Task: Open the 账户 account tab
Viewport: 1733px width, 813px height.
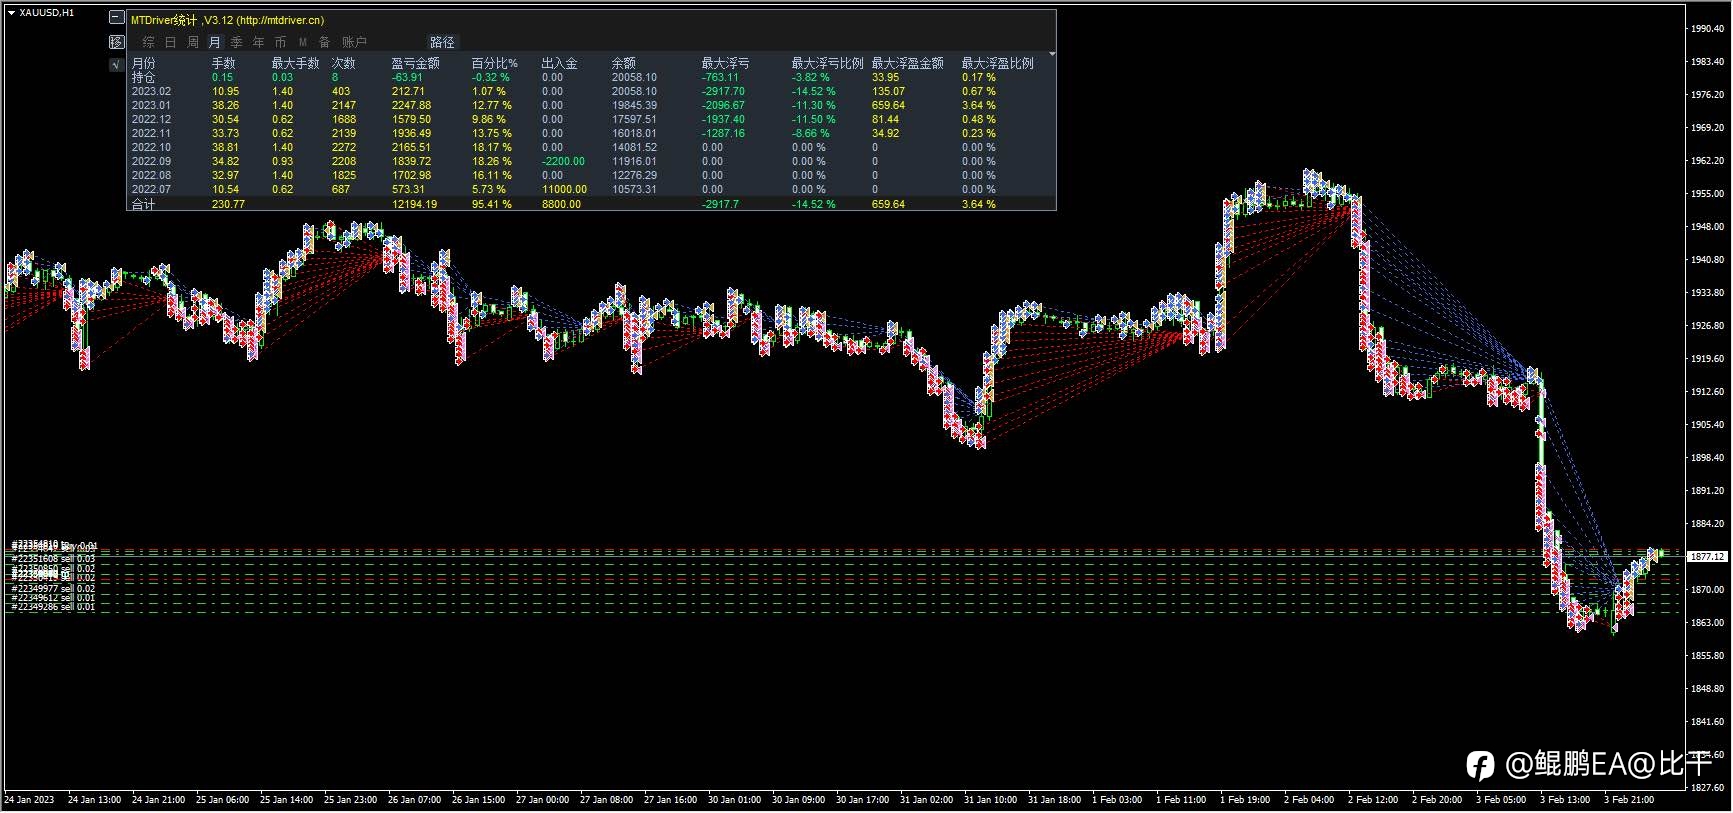Action: coord(355,42)
